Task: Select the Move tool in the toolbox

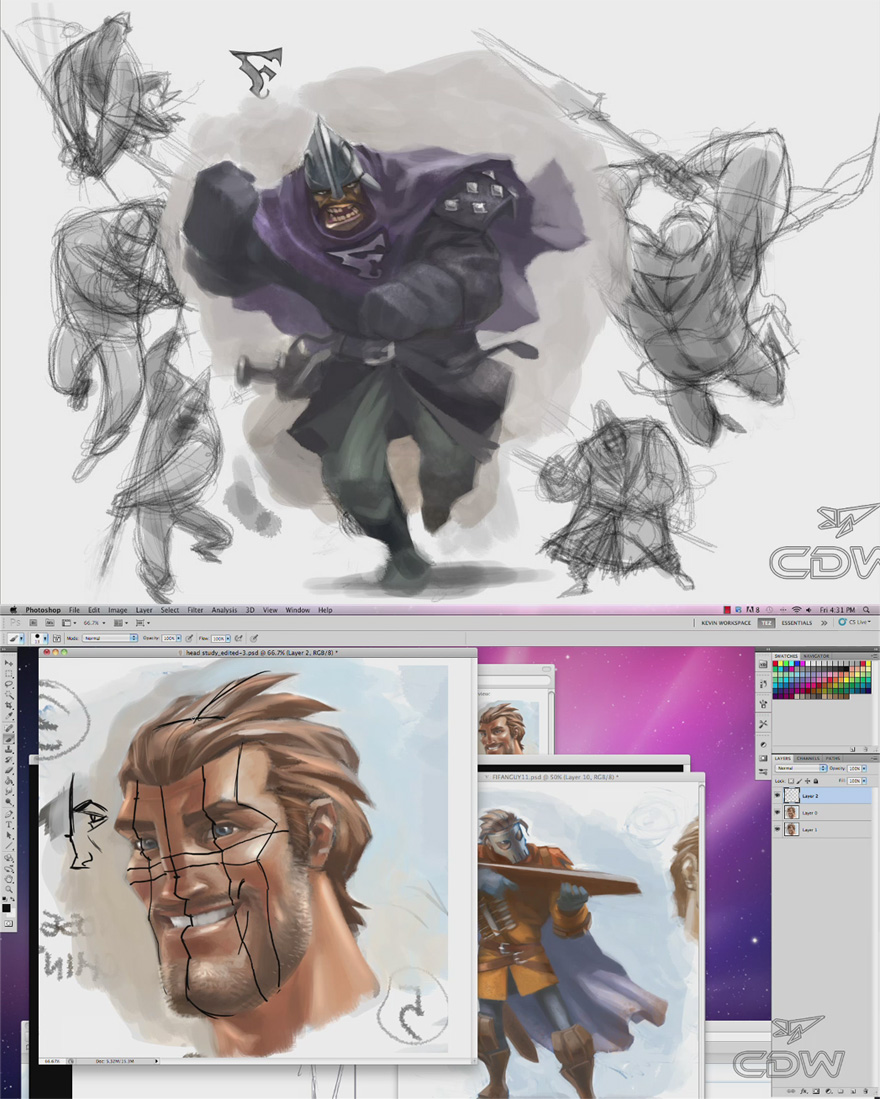Action: [x=9, y=663]
